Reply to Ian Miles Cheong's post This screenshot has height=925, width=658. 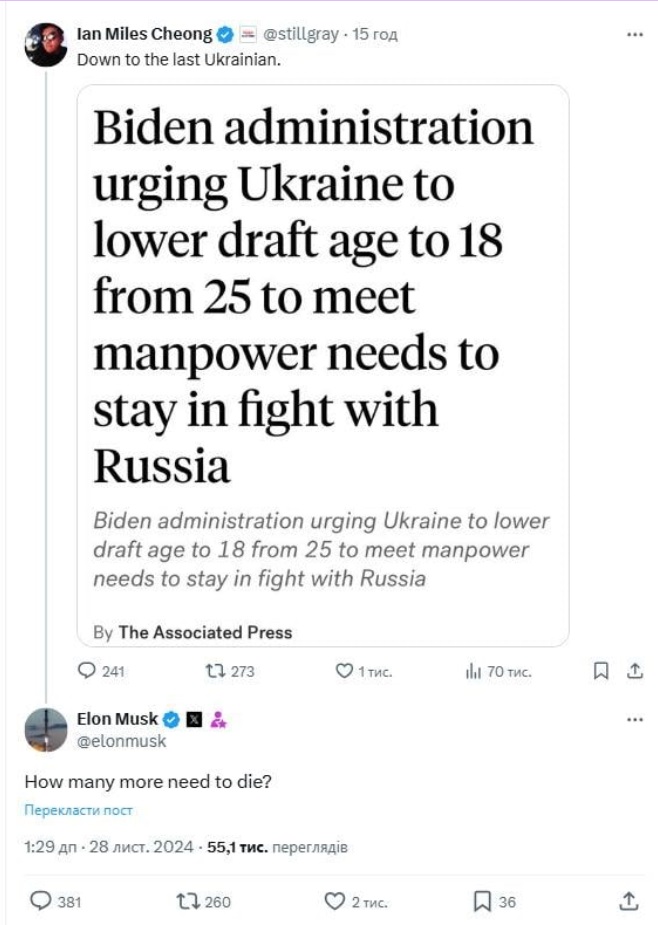click(87, 672)
